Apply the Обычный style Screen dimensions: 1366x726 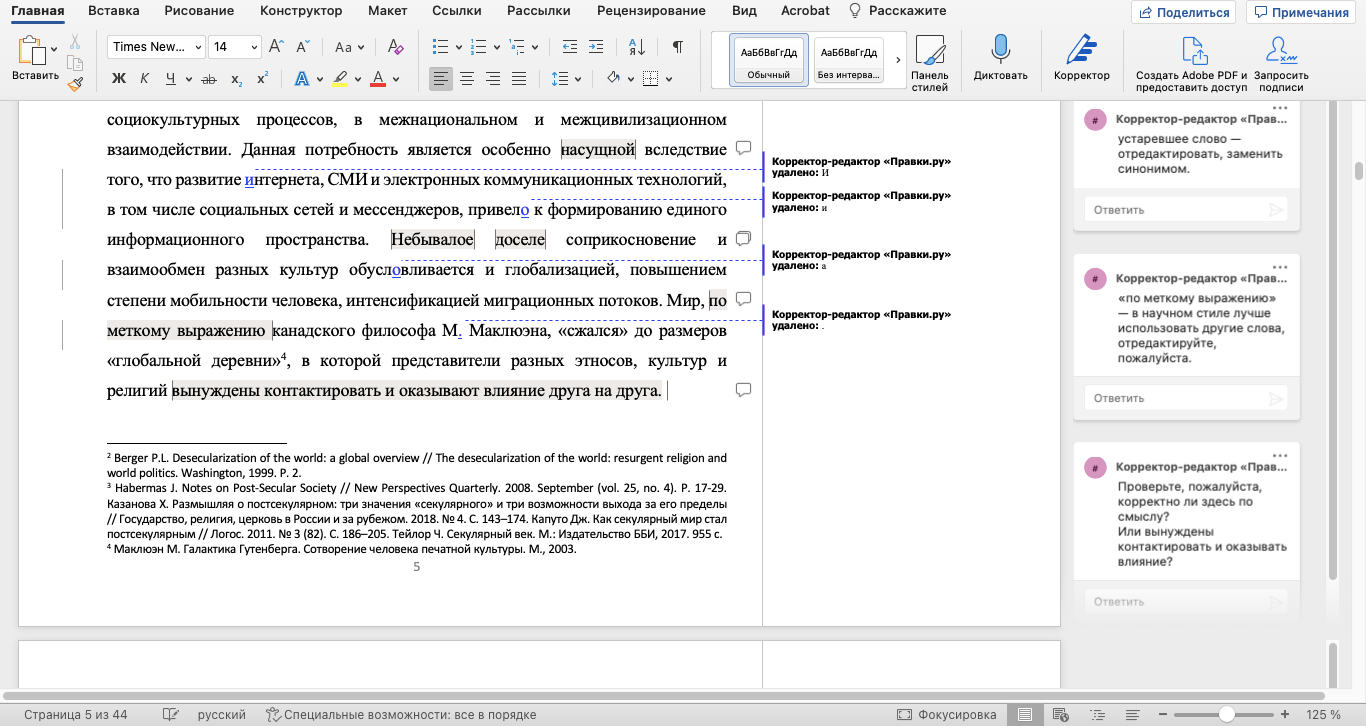tap(768, 60)
